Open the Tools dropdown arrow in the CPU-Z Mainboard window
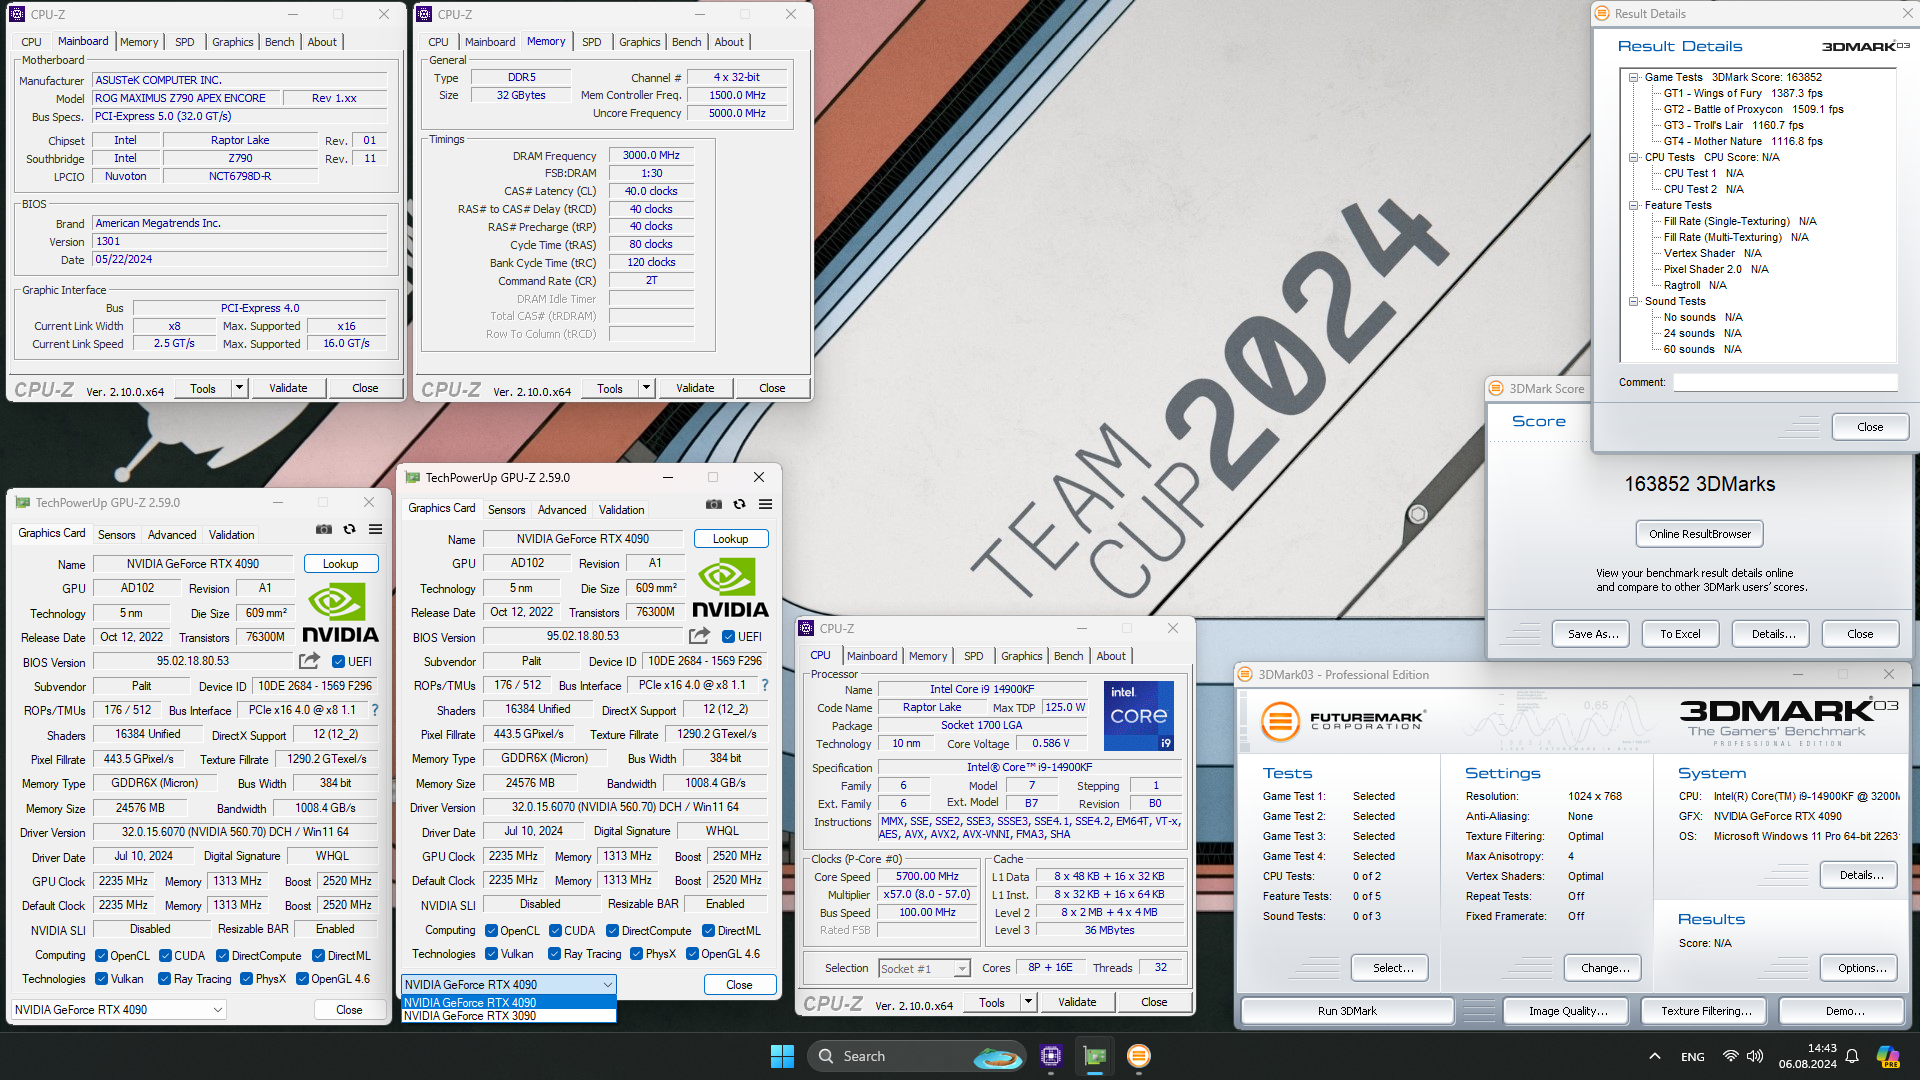This screenshot has height=1080, width=1920. 239,388
